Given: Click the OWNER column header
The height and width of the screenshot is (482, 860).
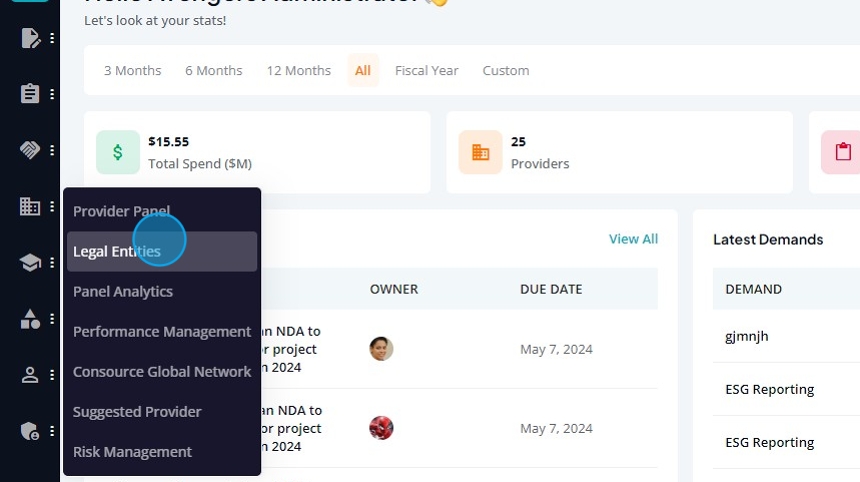Looking at the screenshot, I should click(394, 289).
